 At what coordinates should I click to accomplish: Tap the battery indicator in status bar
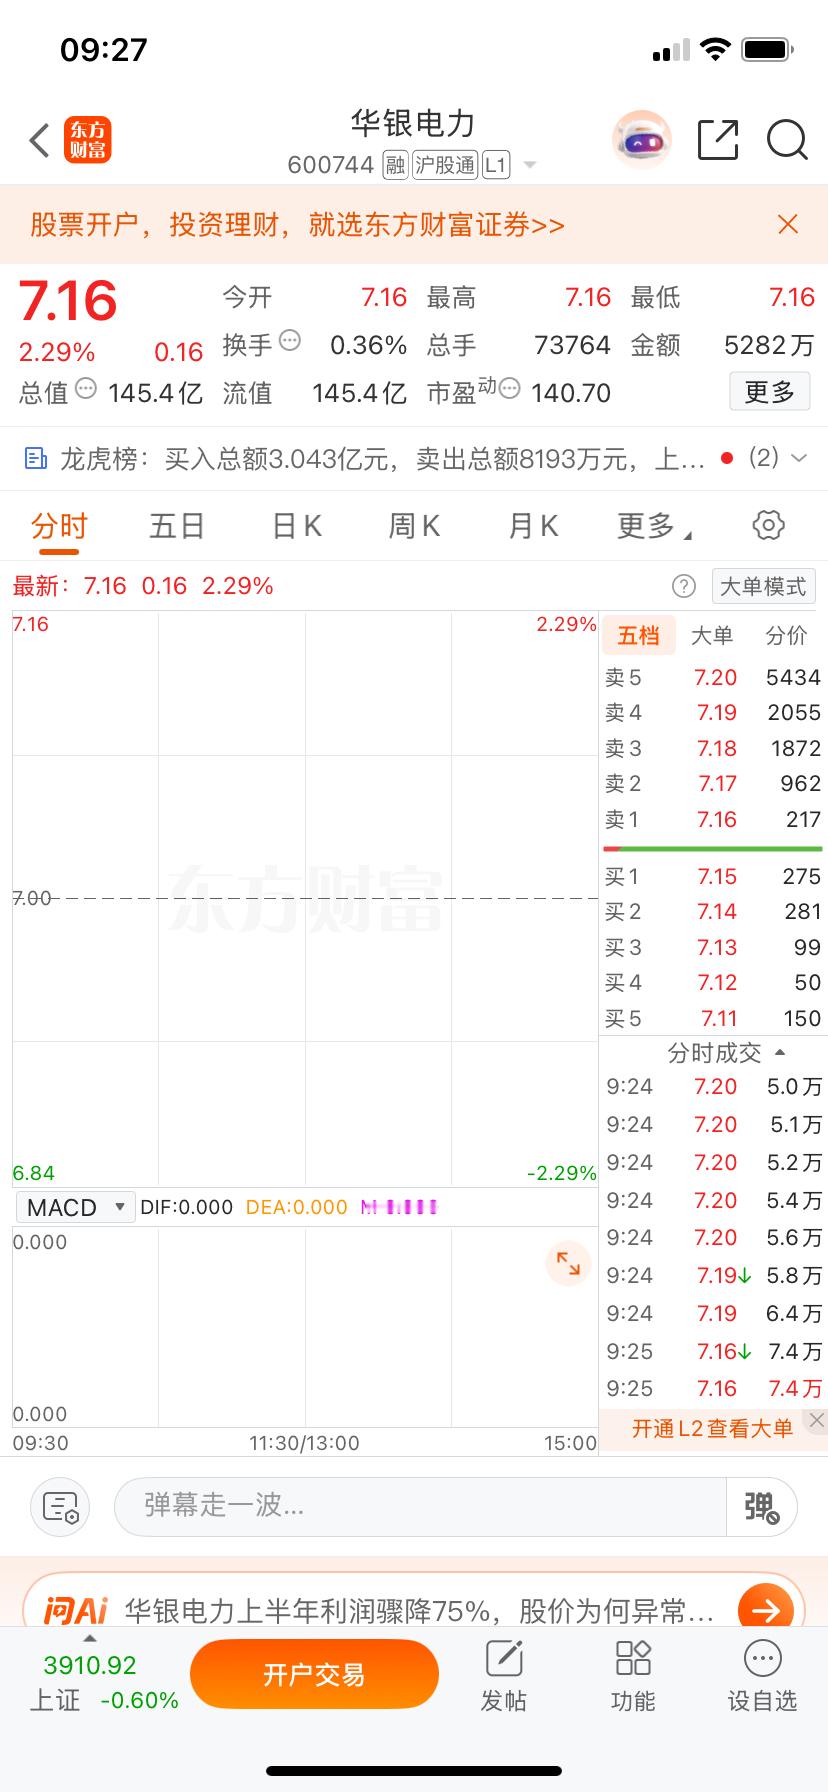tap(768, 49)
